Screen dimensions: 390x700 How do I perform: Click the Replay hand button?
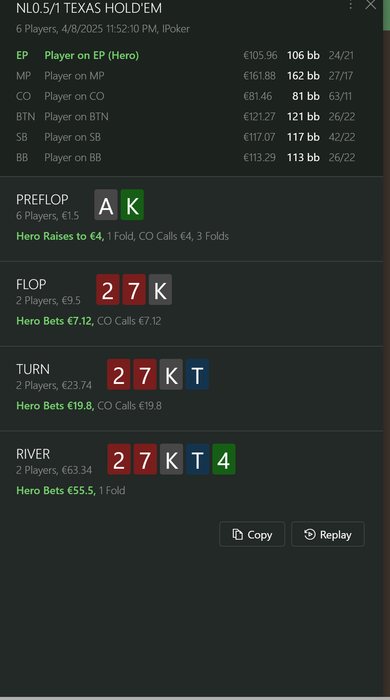[328, 534]
